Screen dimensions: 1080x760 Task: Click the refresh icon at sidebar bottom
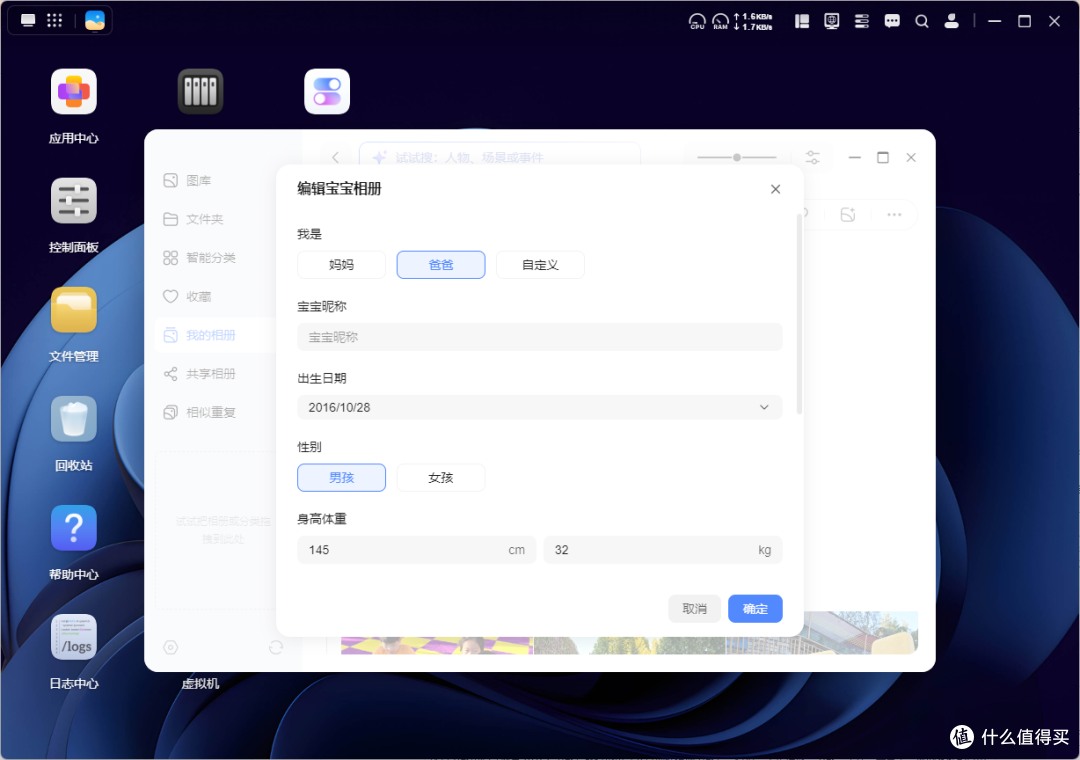(x=276, y=648)
